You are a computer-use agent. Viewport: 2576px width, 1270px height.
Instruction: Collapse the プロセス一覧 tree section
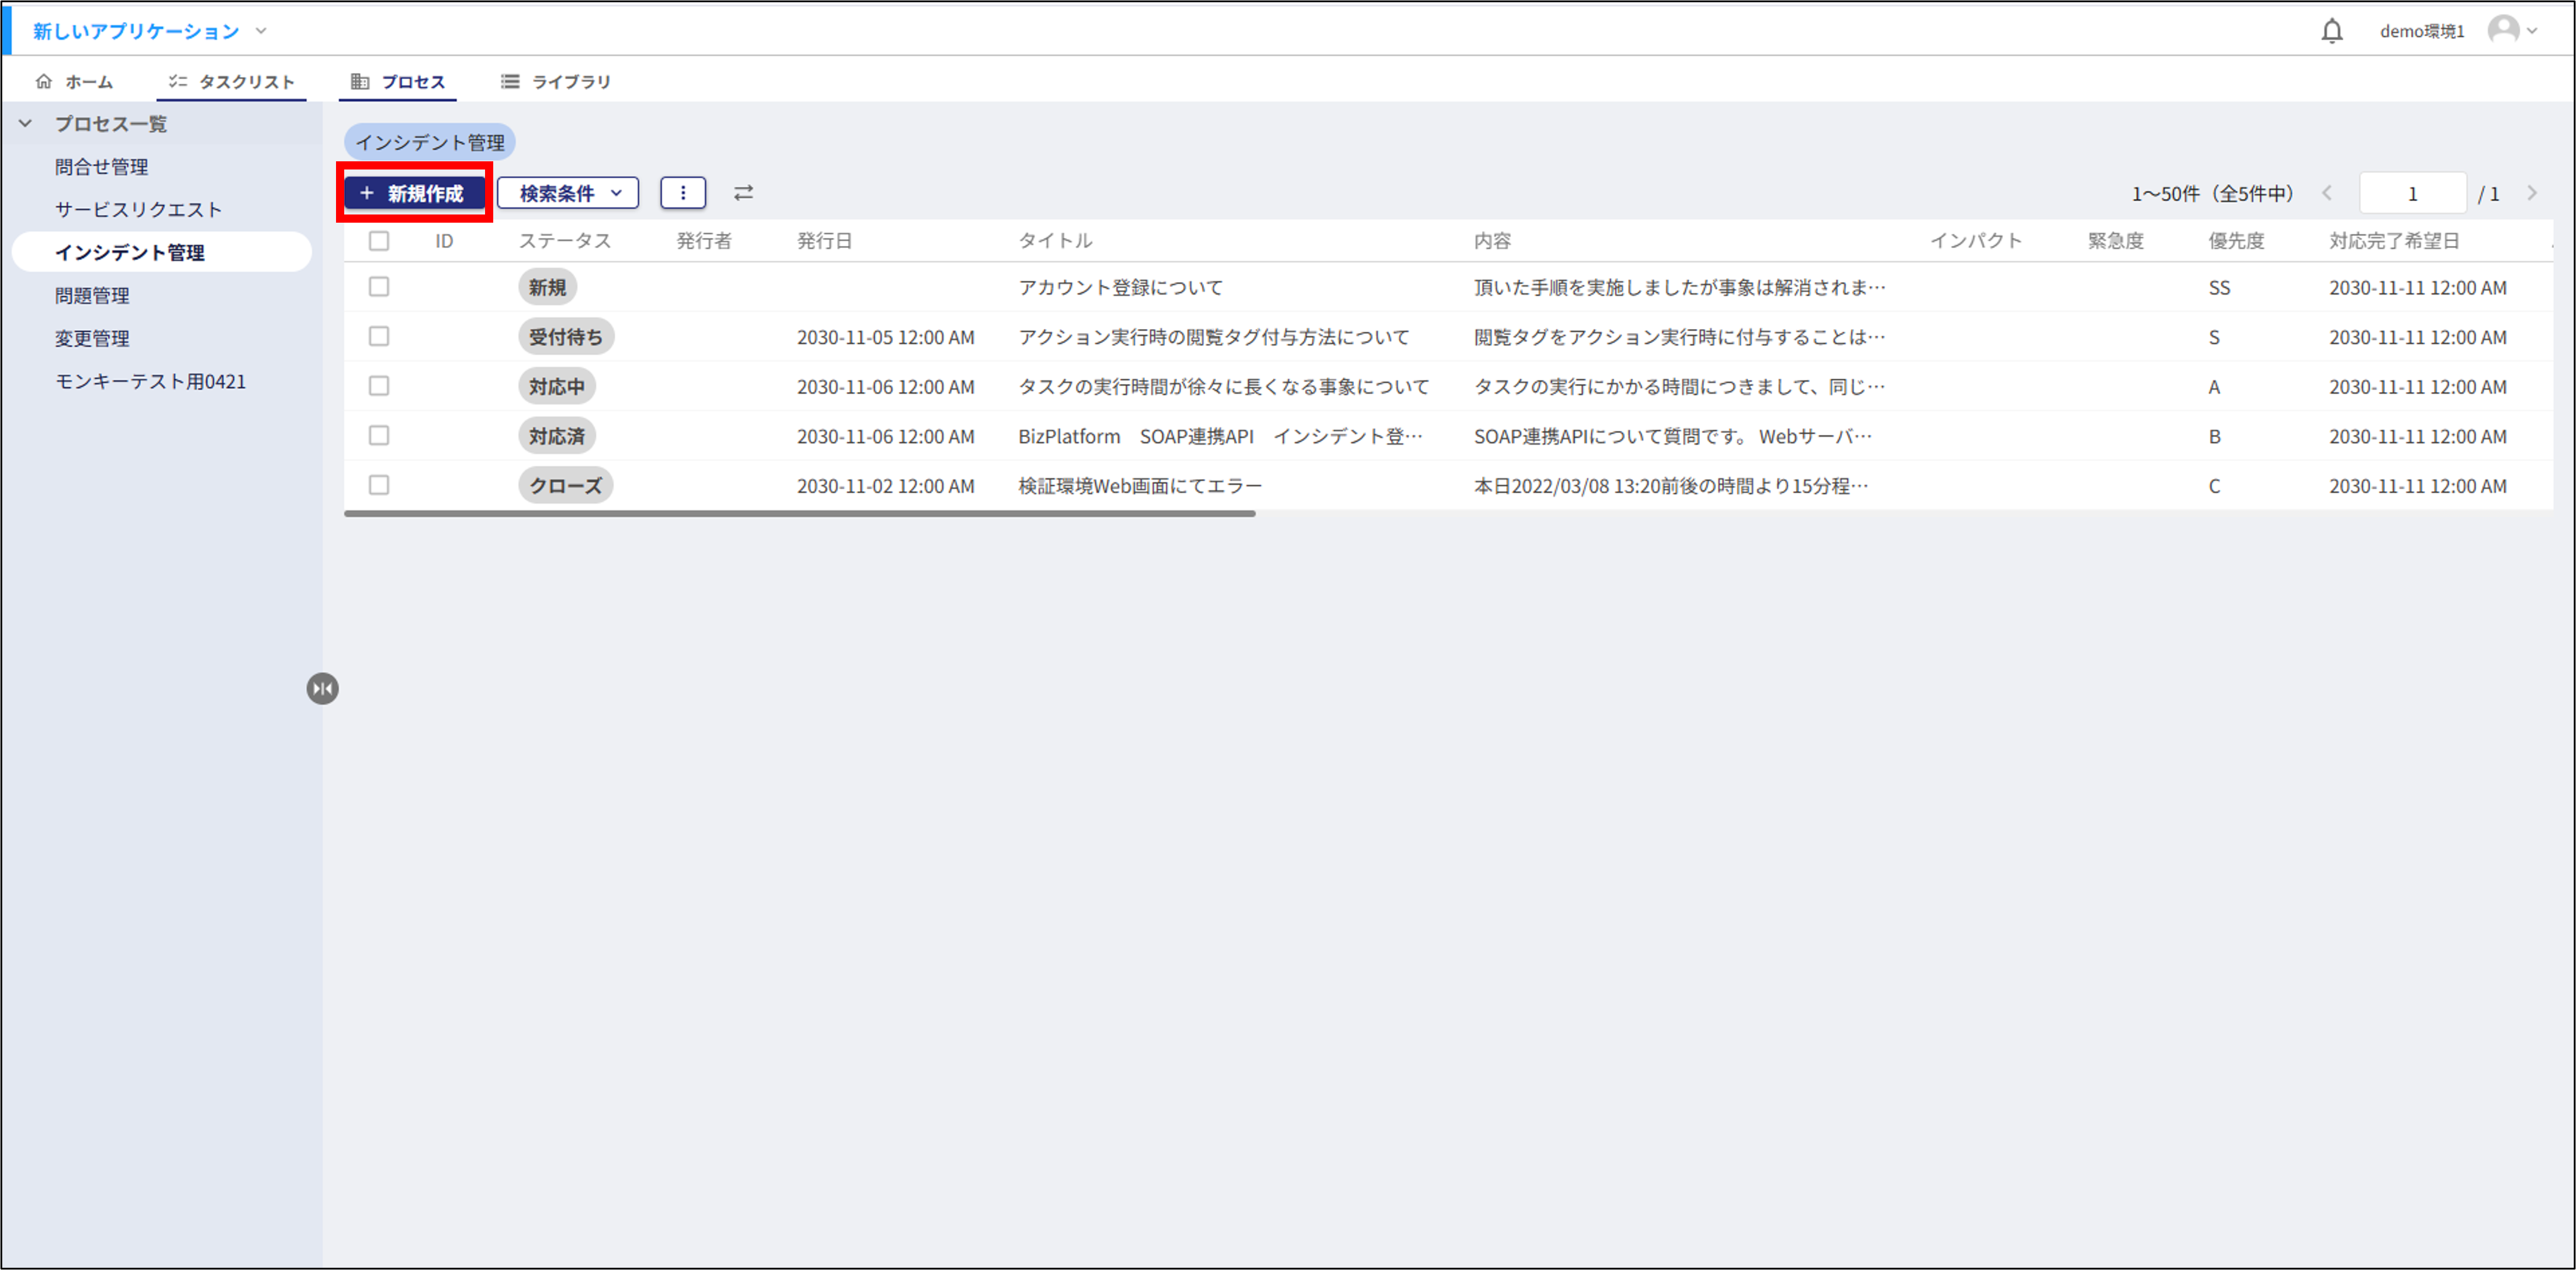point(26,124)
